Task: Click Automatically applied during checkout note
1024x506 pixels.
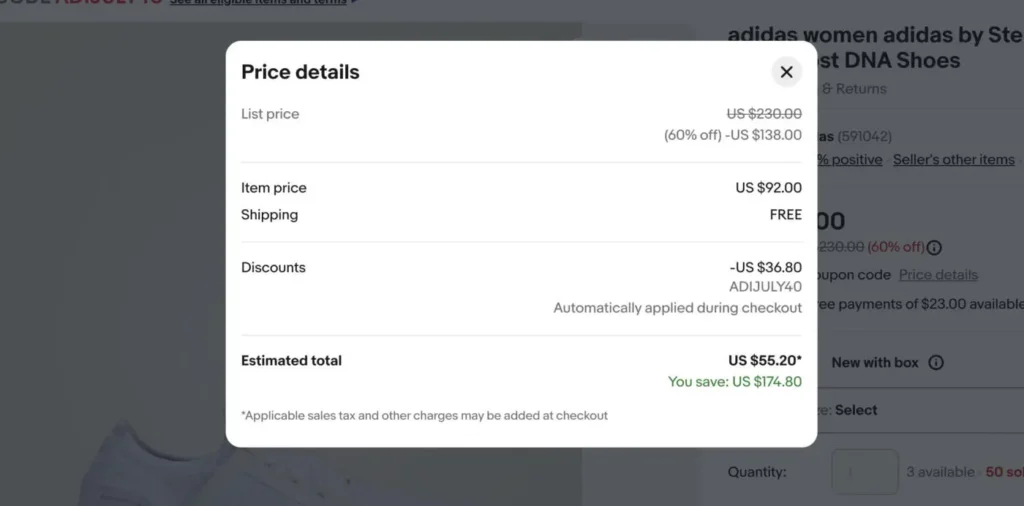Action: point(677,308)
